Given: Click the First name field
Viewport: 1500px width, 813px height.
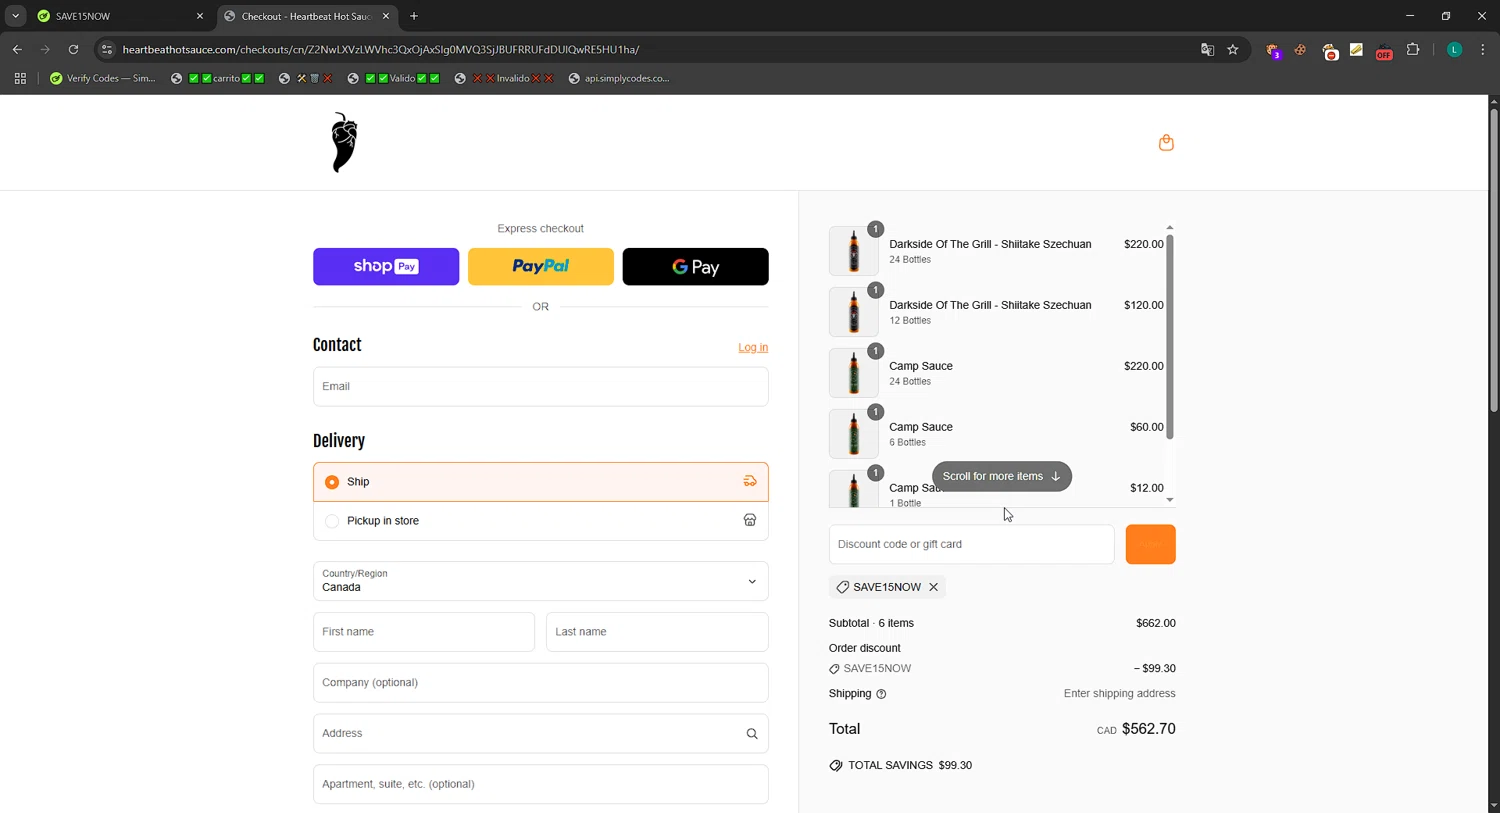Looking at the screenshot, I should pos(424,632).
